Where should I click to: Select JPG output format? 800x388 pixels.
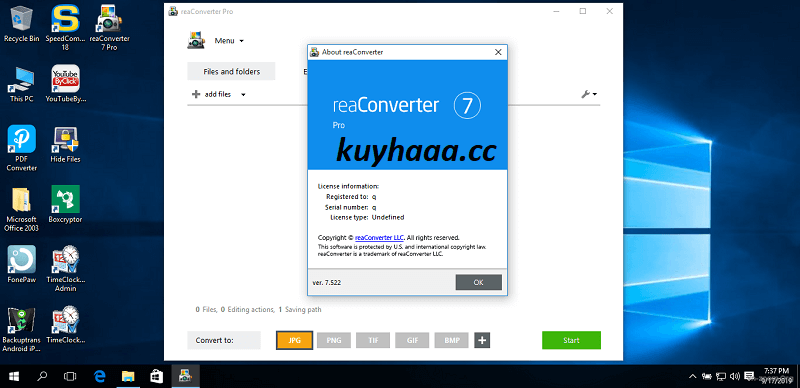click(x=294, y=341)
